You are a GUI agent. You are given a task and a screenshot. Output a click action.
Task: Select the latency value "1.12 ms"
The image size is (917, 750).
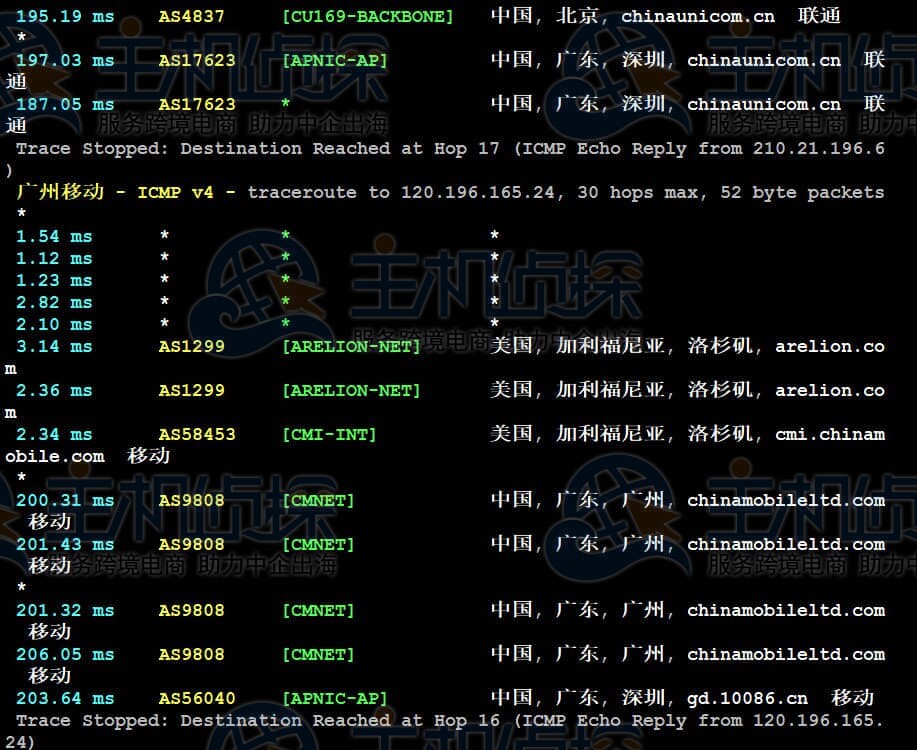[x=54, y=259]
